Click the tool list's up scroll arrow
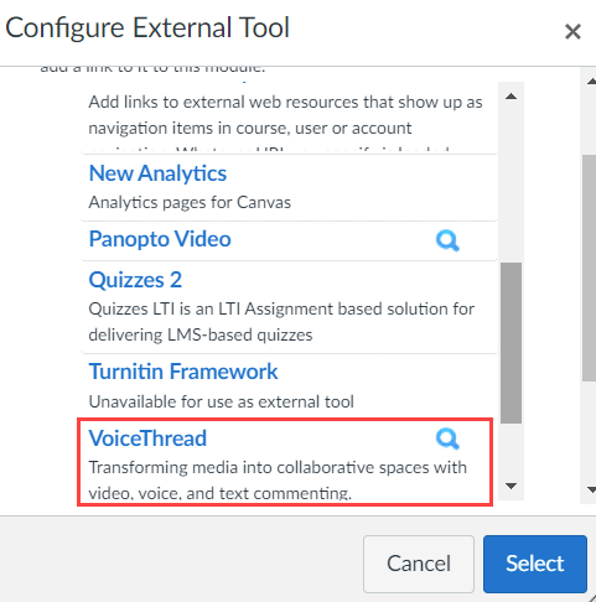The image size is (596, 602). [511, 96]
